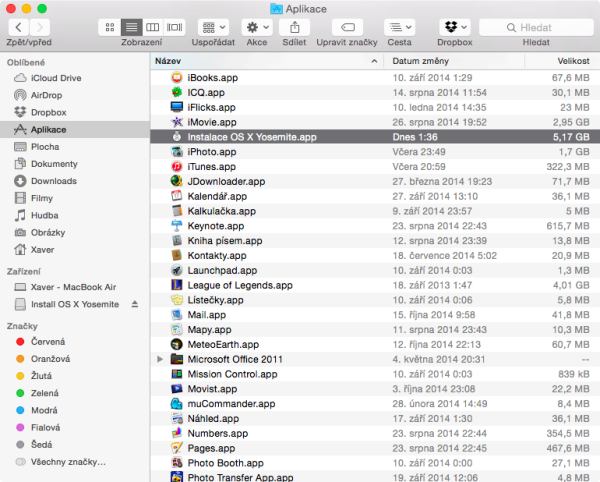This screenshot has height=482, width=600.
Task: Click the Sdílet share icon
Action: (x=295, y=26)
